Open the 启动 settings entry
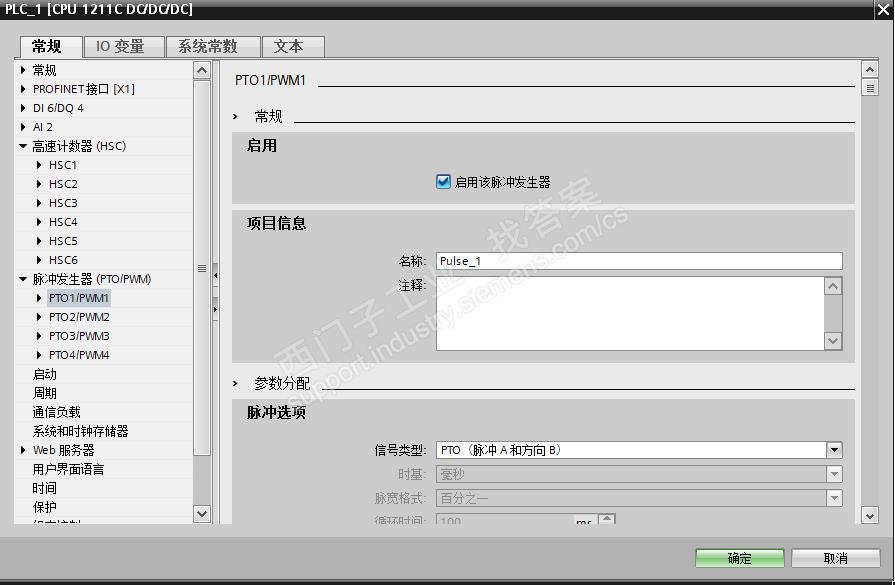 pyautogui.click(x=45, y=374)
